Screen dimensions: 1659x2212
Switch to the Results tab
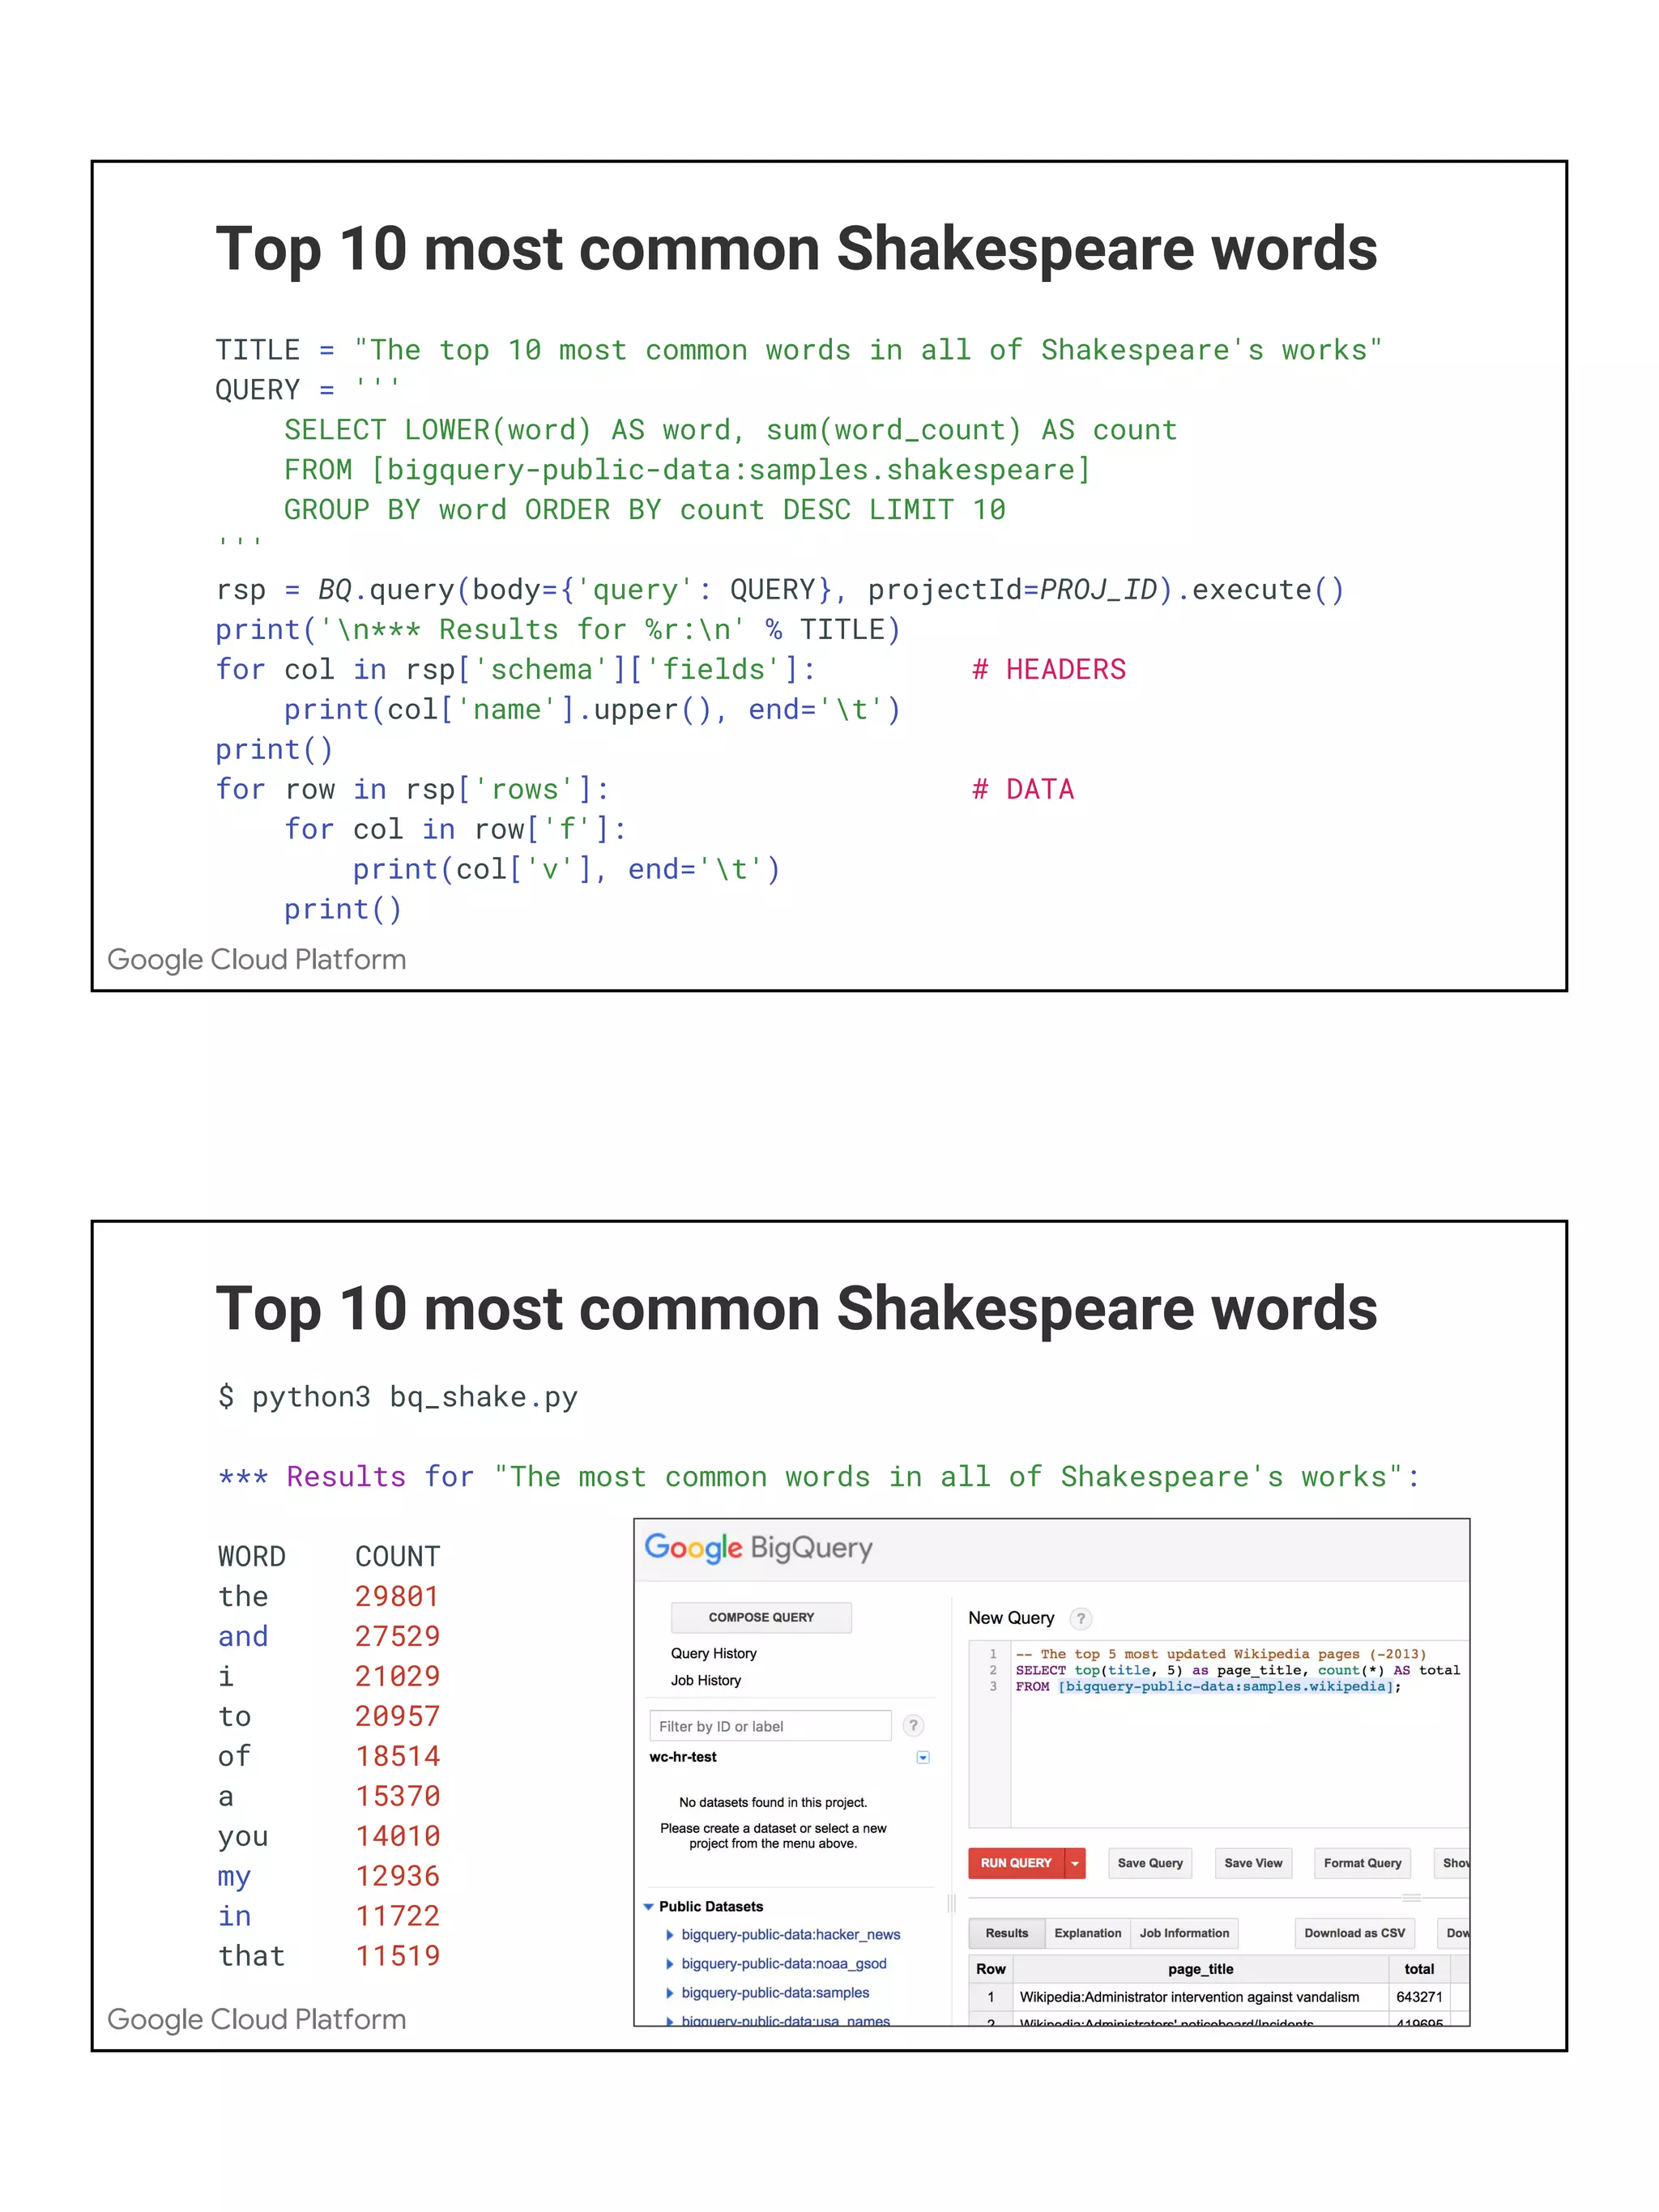tap(1006, 1933)
